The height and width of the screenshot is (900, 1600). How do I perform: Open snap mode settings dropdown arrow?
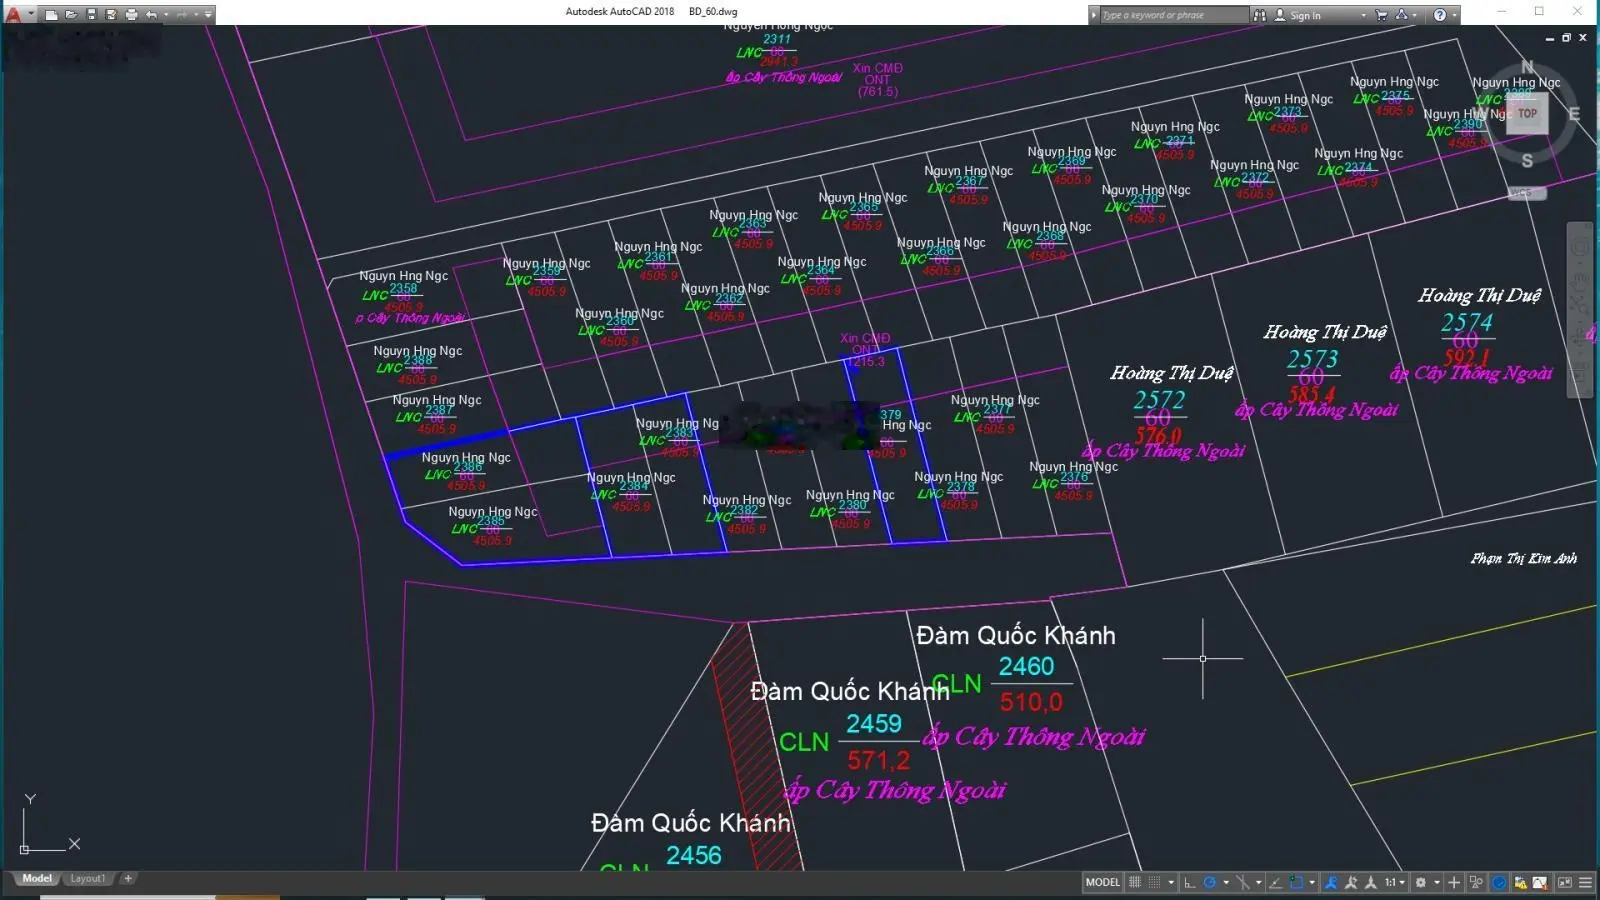1172,882
